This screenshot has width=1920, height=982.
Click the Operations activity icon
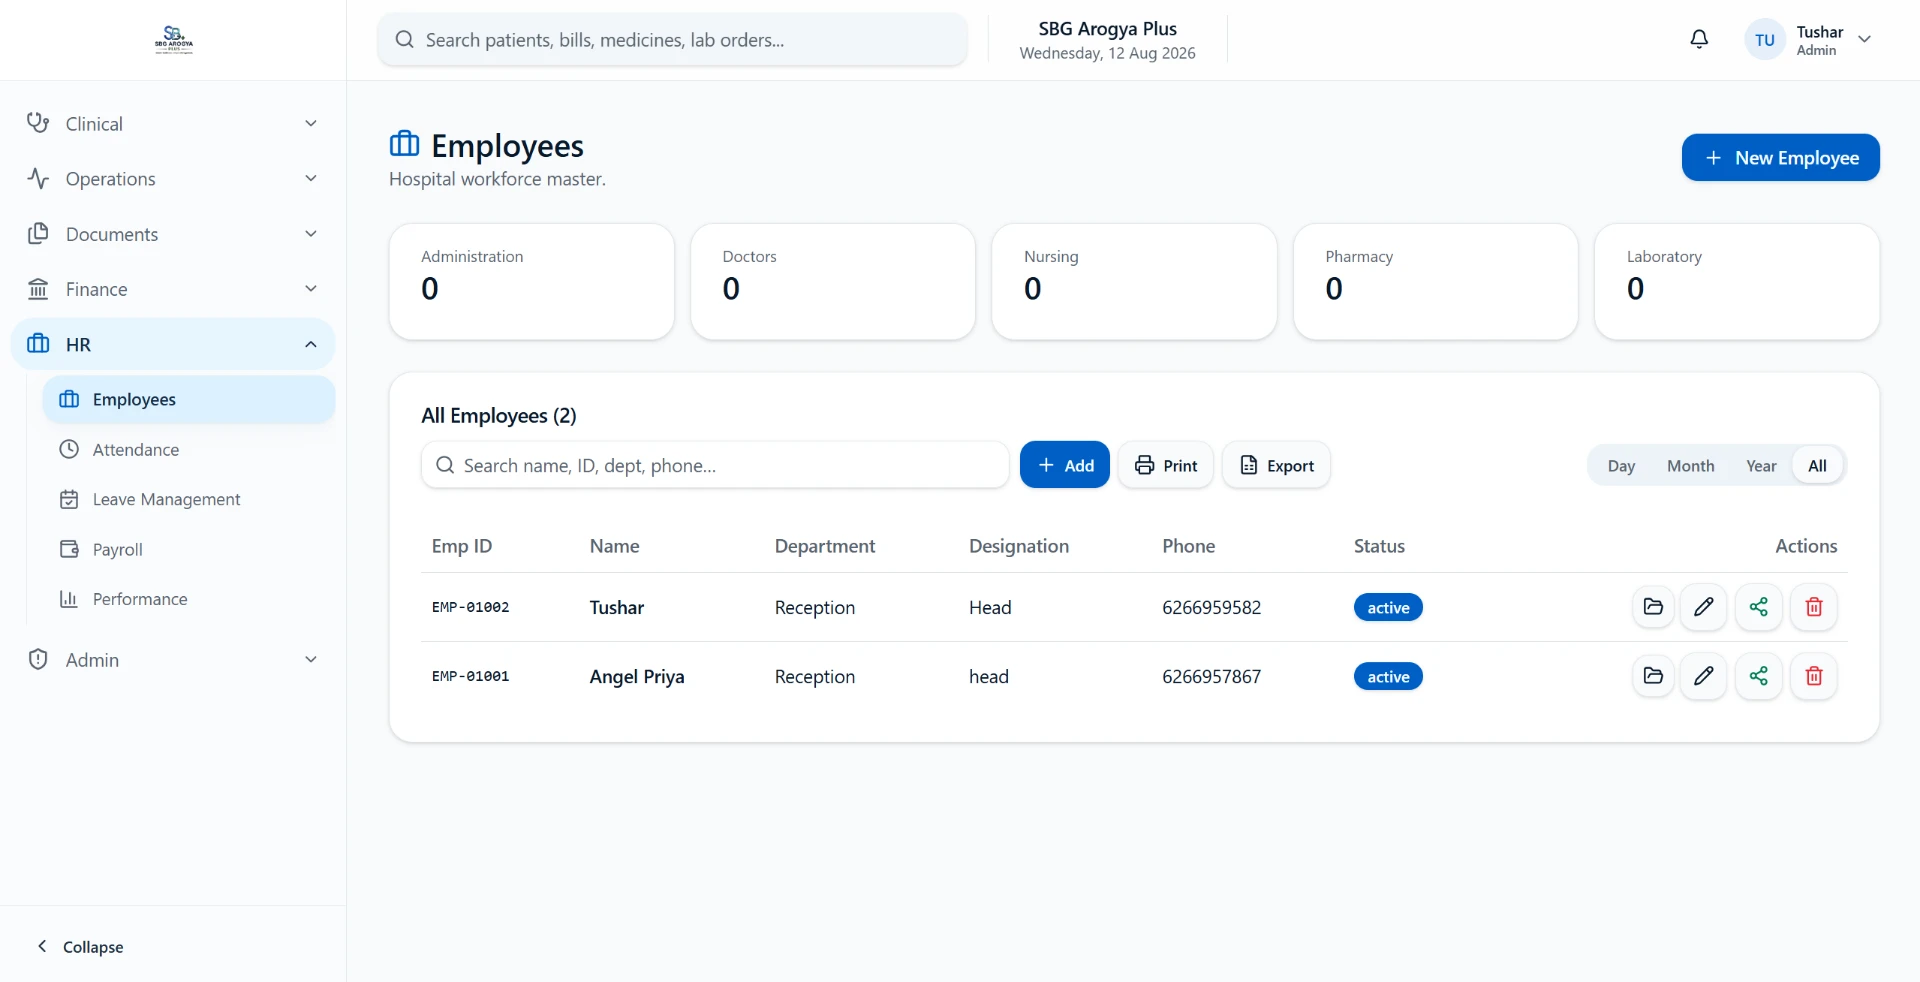(x=38, y=178)
